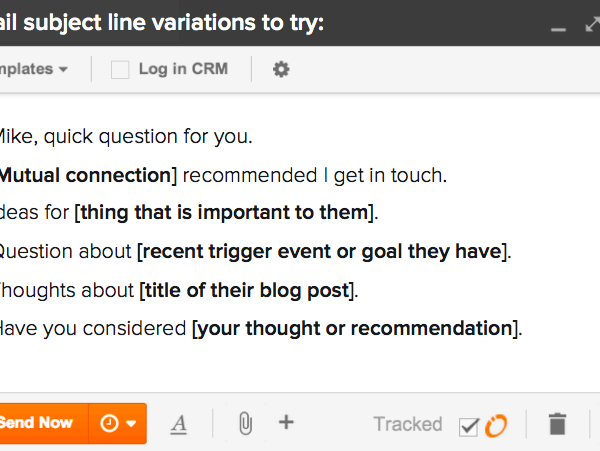
Task: Place cursor in 'Mutual connection' line
Action: pyautogui.click(x=223, y=176)
